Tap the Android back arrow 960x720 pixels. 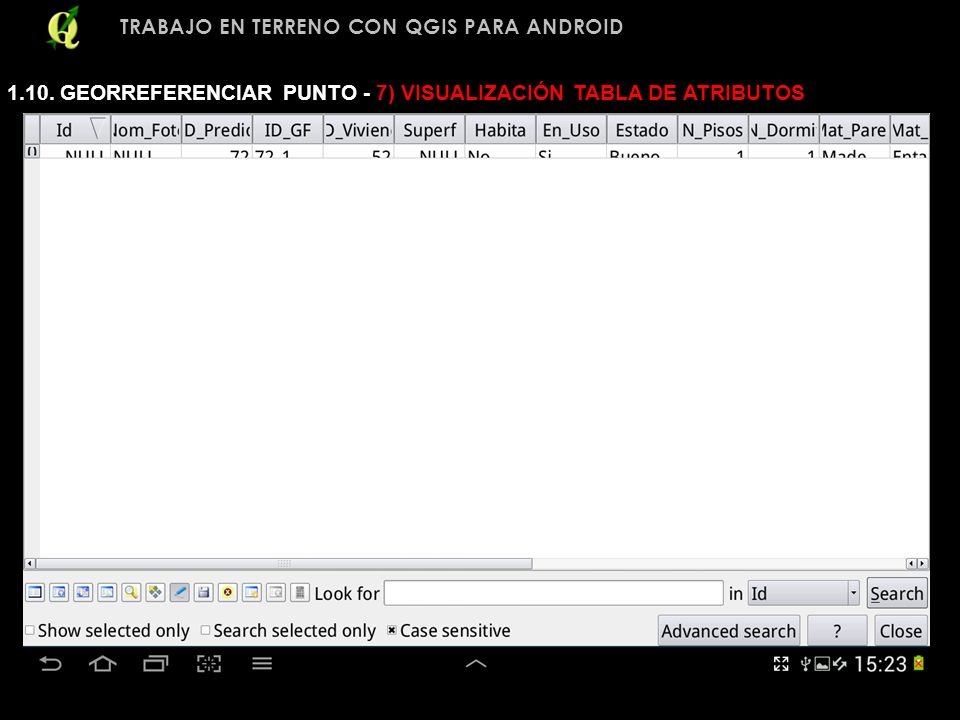tap(50, 664)
